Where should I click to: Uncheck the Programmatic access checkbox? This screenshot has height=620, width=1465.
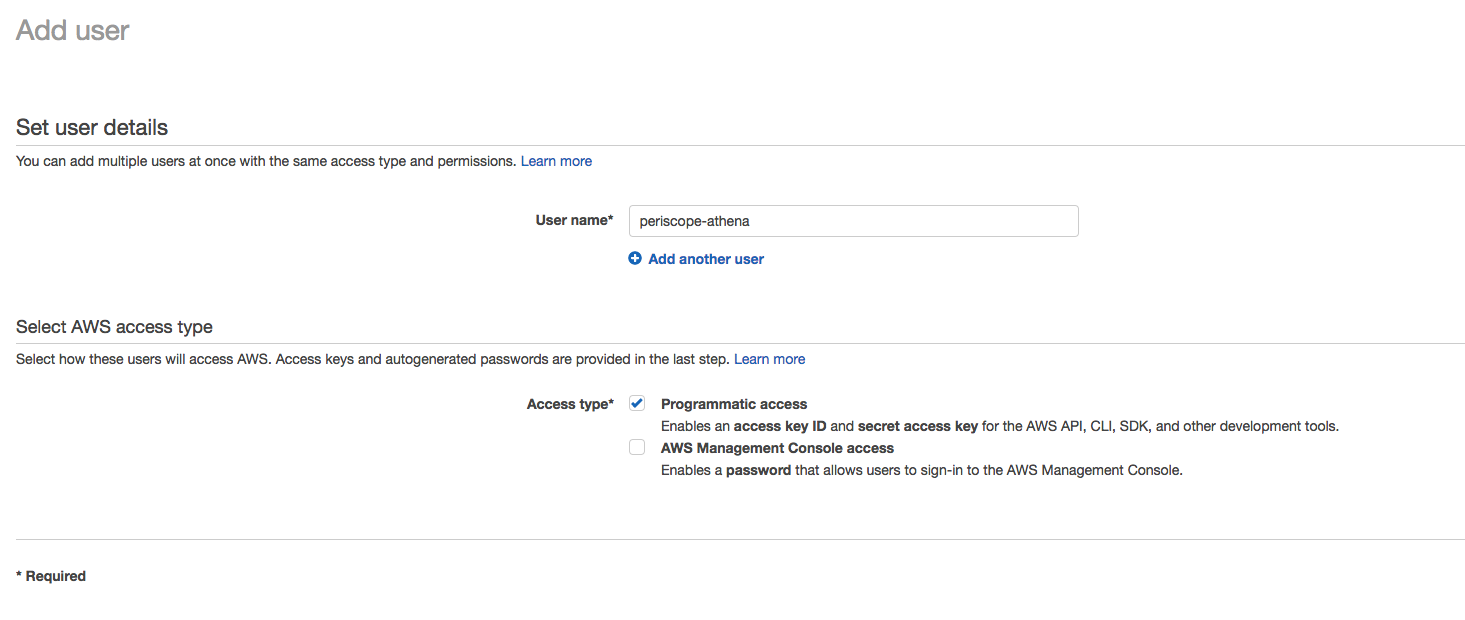(637, 403)
